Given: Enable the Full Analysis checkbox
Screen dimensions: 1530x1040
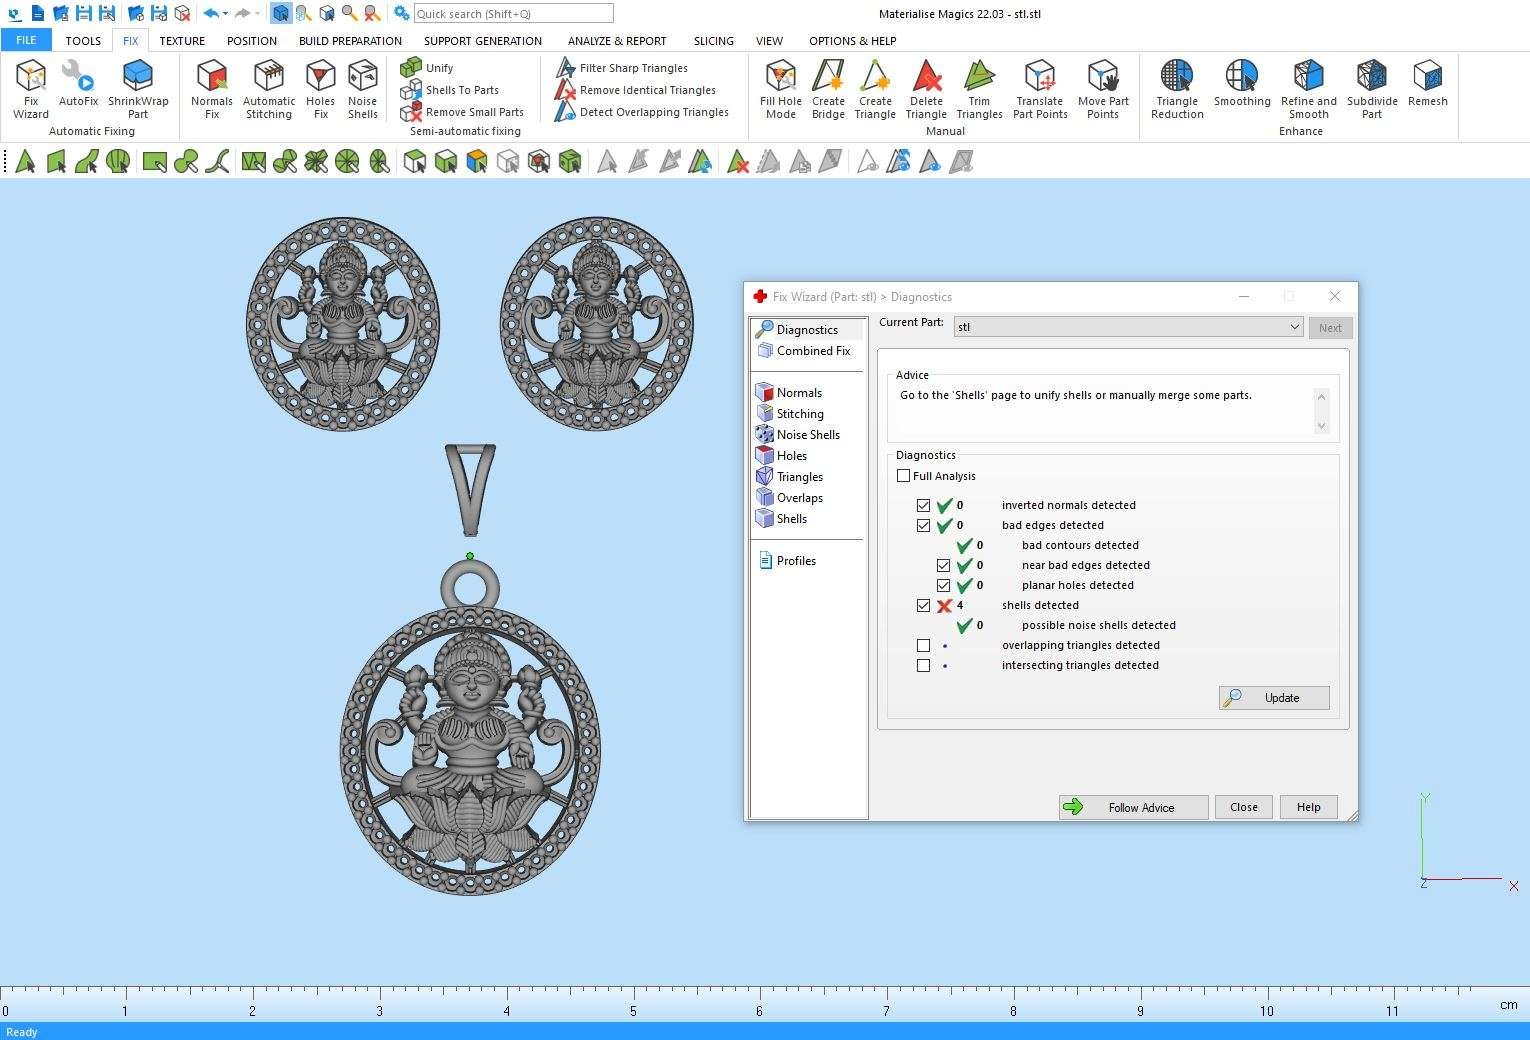Looking at the screenshot, I should click(x=904, y=476).
